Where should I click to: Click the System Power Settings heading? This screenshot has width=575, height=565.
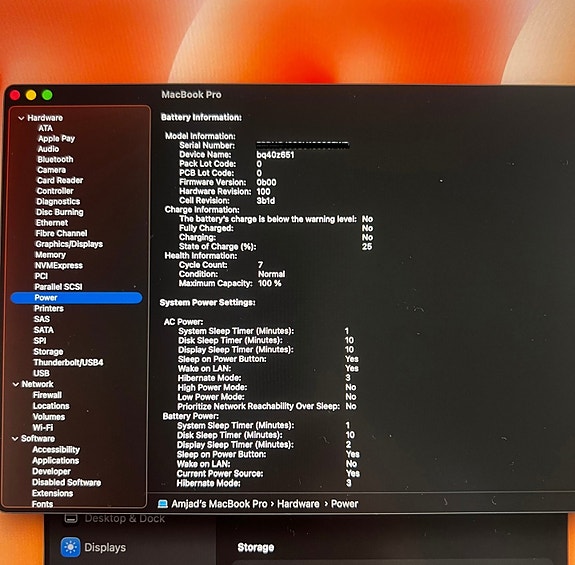[x=208, y=302]
